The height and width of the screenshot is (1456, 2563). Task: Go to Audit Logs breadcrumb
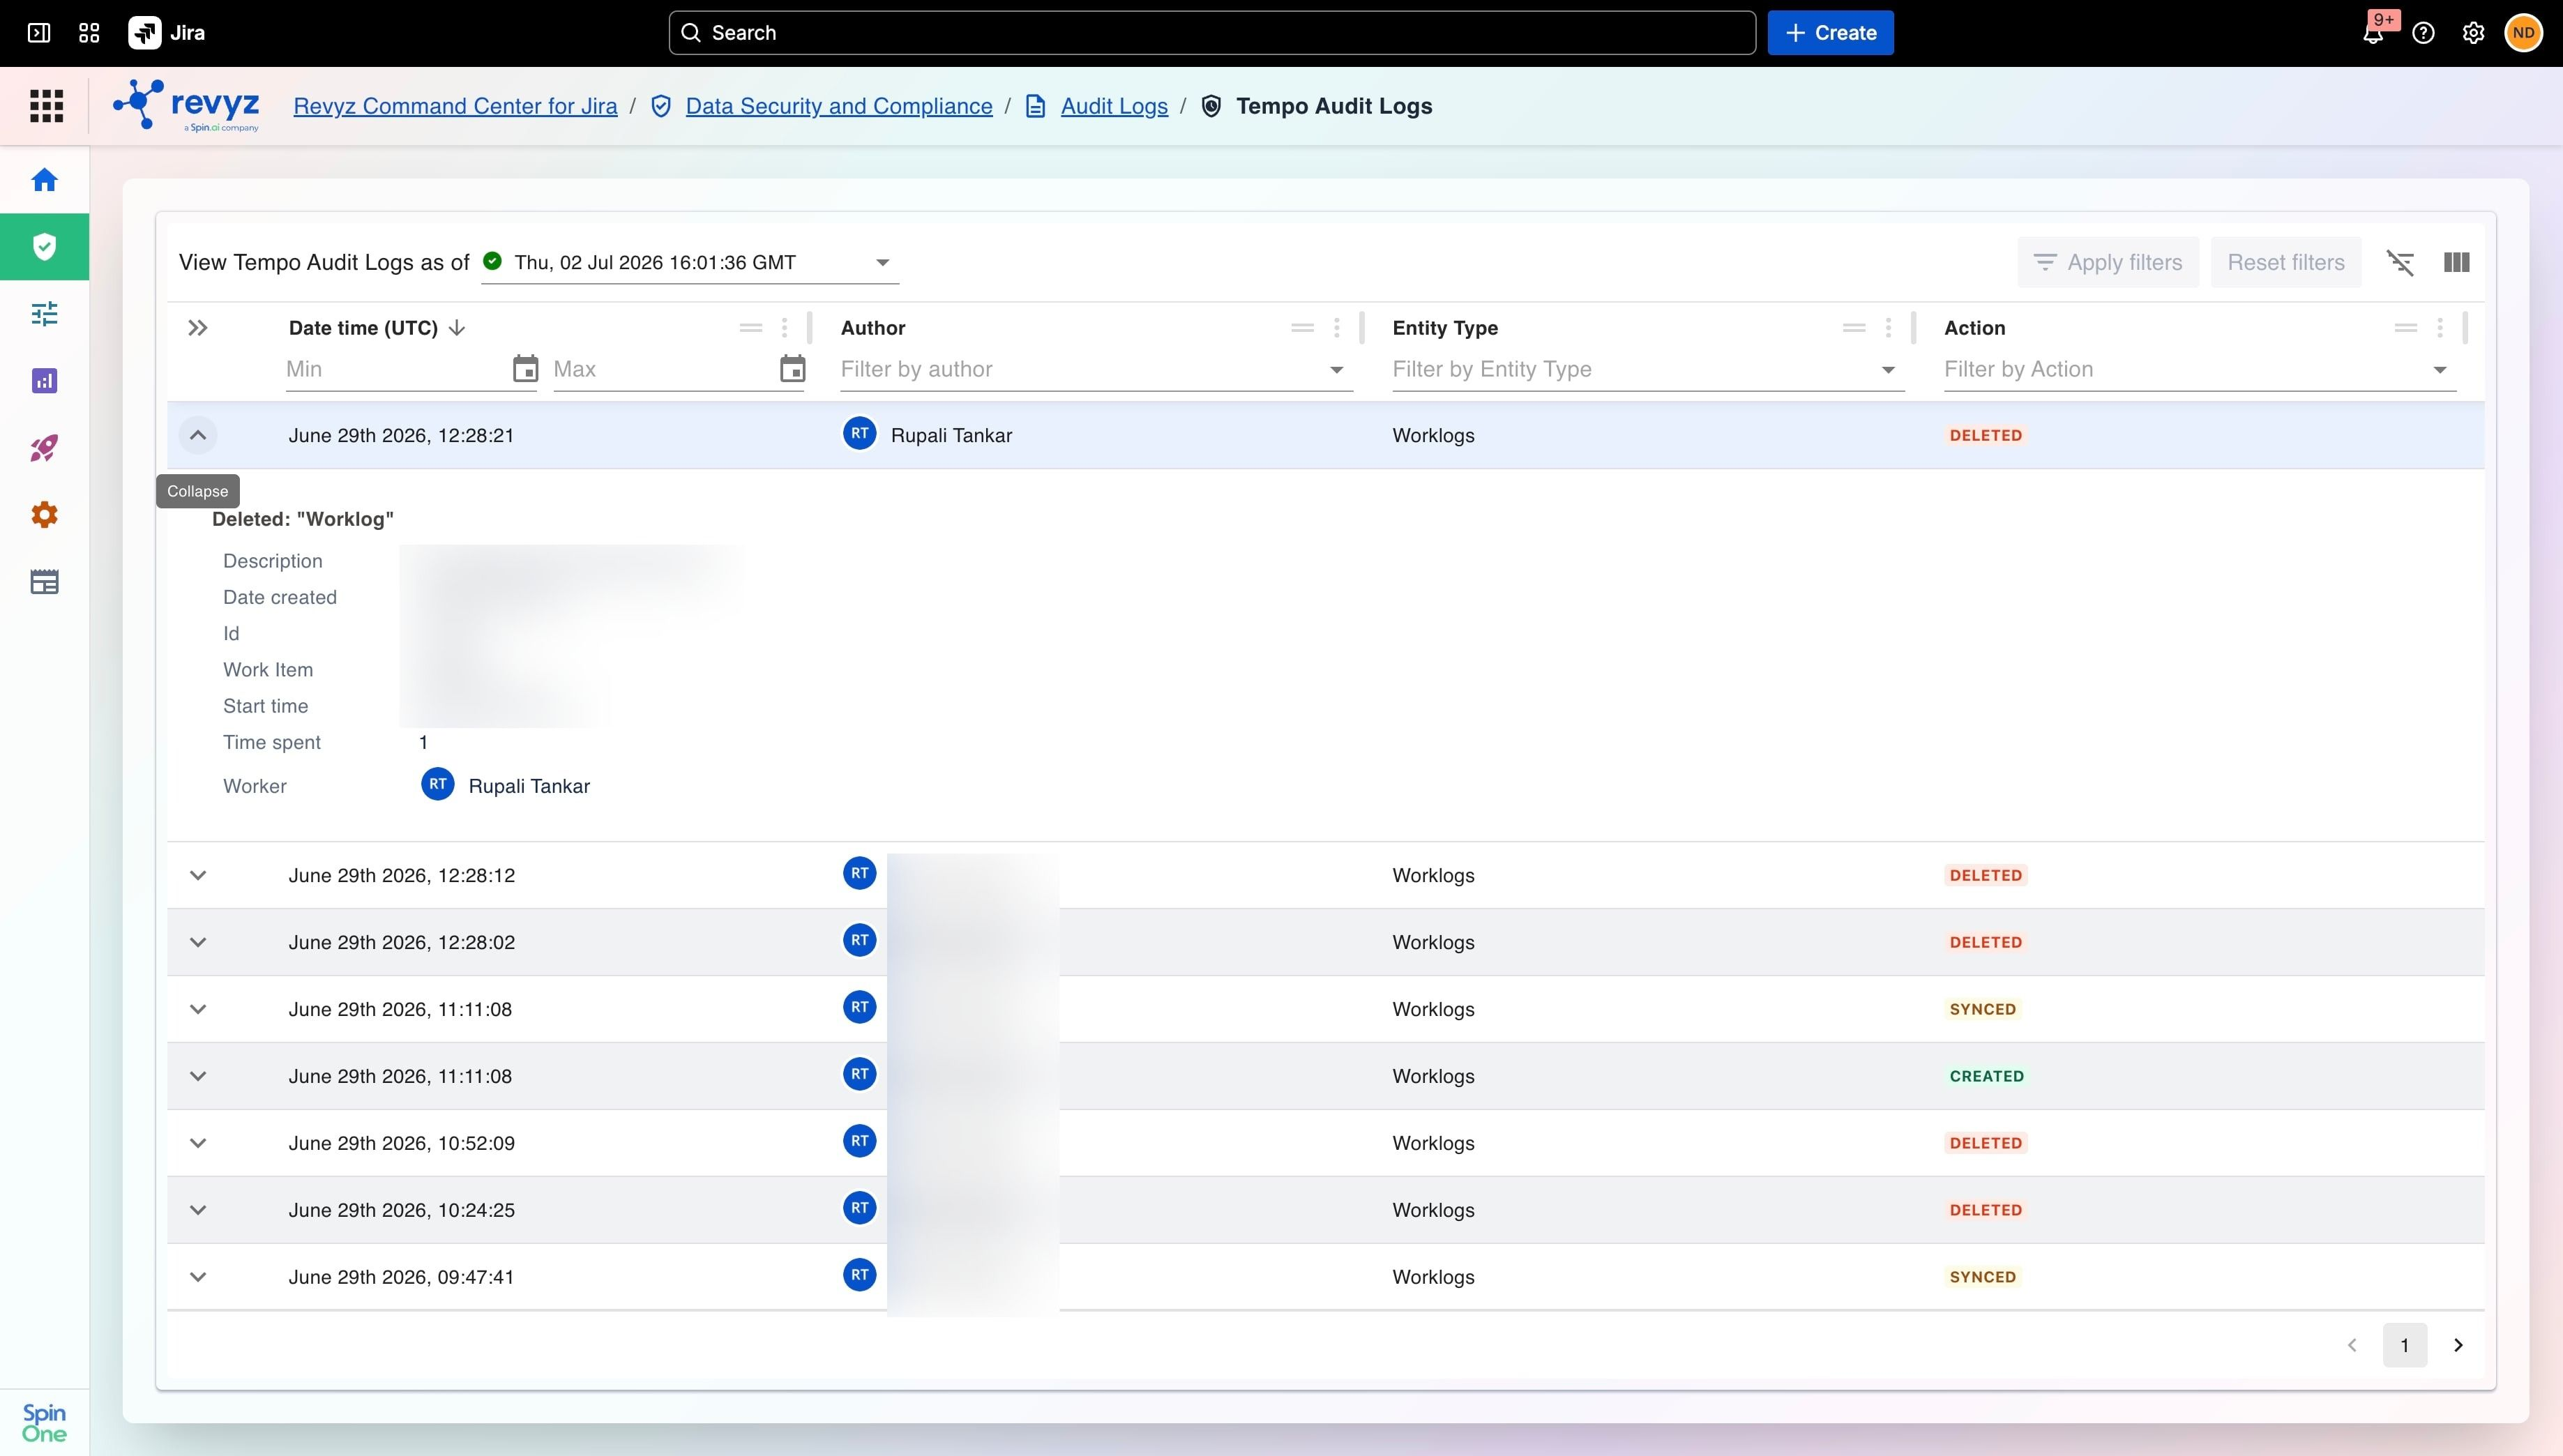(1114, 106)
